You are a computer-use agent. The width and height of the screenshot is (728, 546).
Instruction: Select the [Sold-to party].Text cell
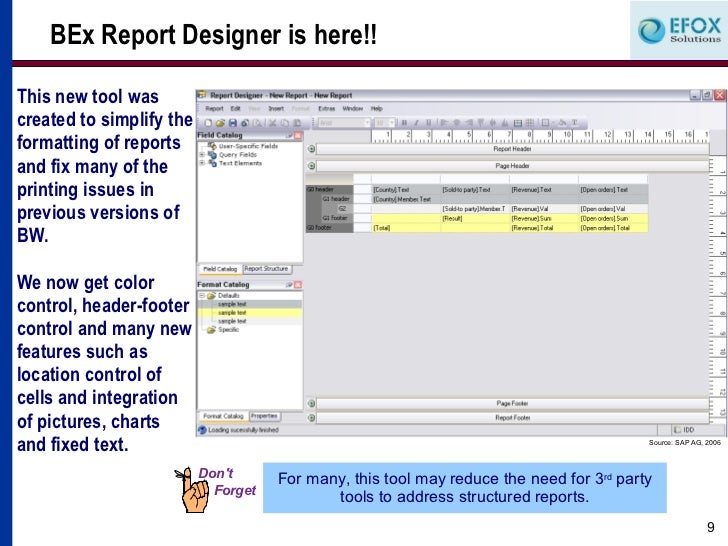[x=475, y=189]
